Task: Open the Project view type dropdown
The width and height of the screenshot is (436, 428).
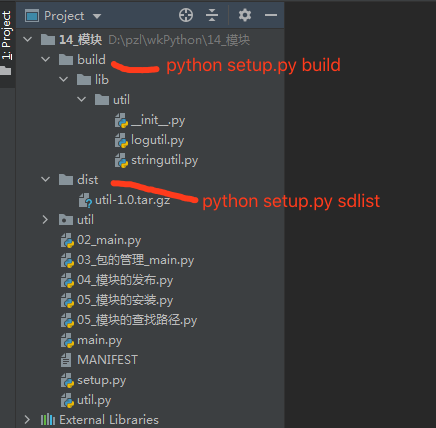Action: tap(97, 16)
